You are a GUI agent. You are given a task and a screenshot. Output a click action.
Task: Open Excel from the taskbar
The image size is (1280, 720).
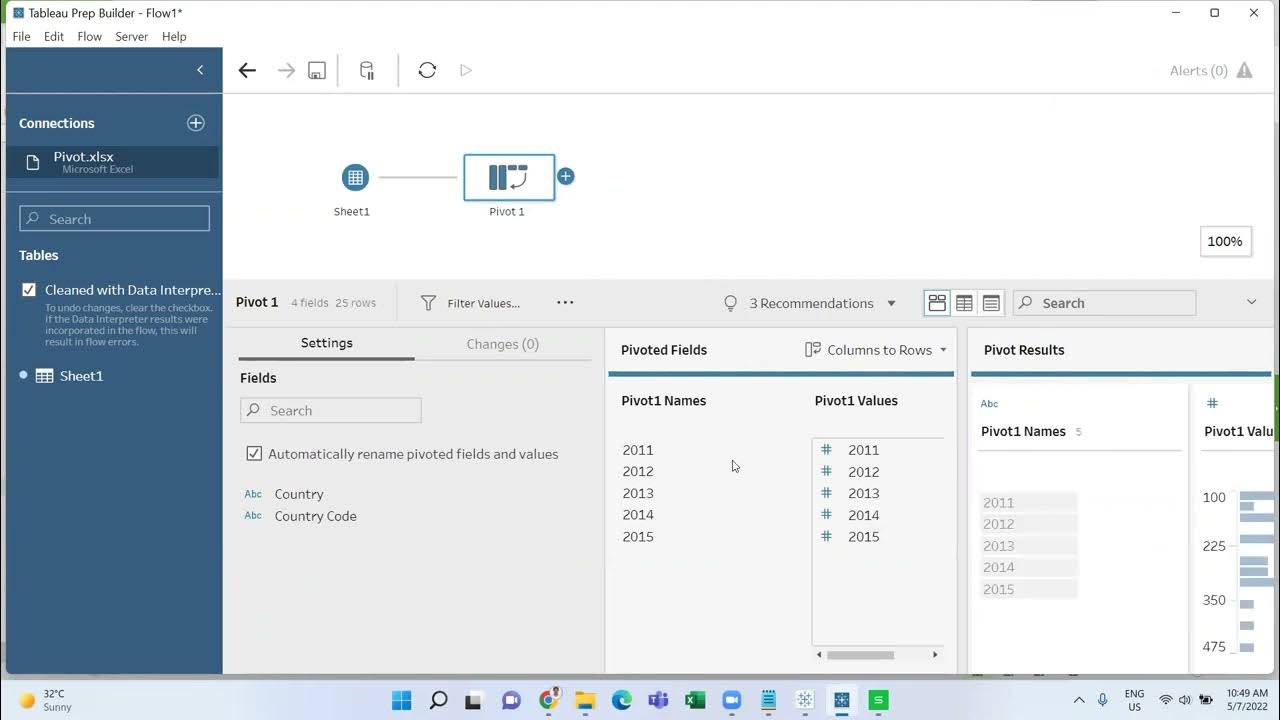(695, 700)
